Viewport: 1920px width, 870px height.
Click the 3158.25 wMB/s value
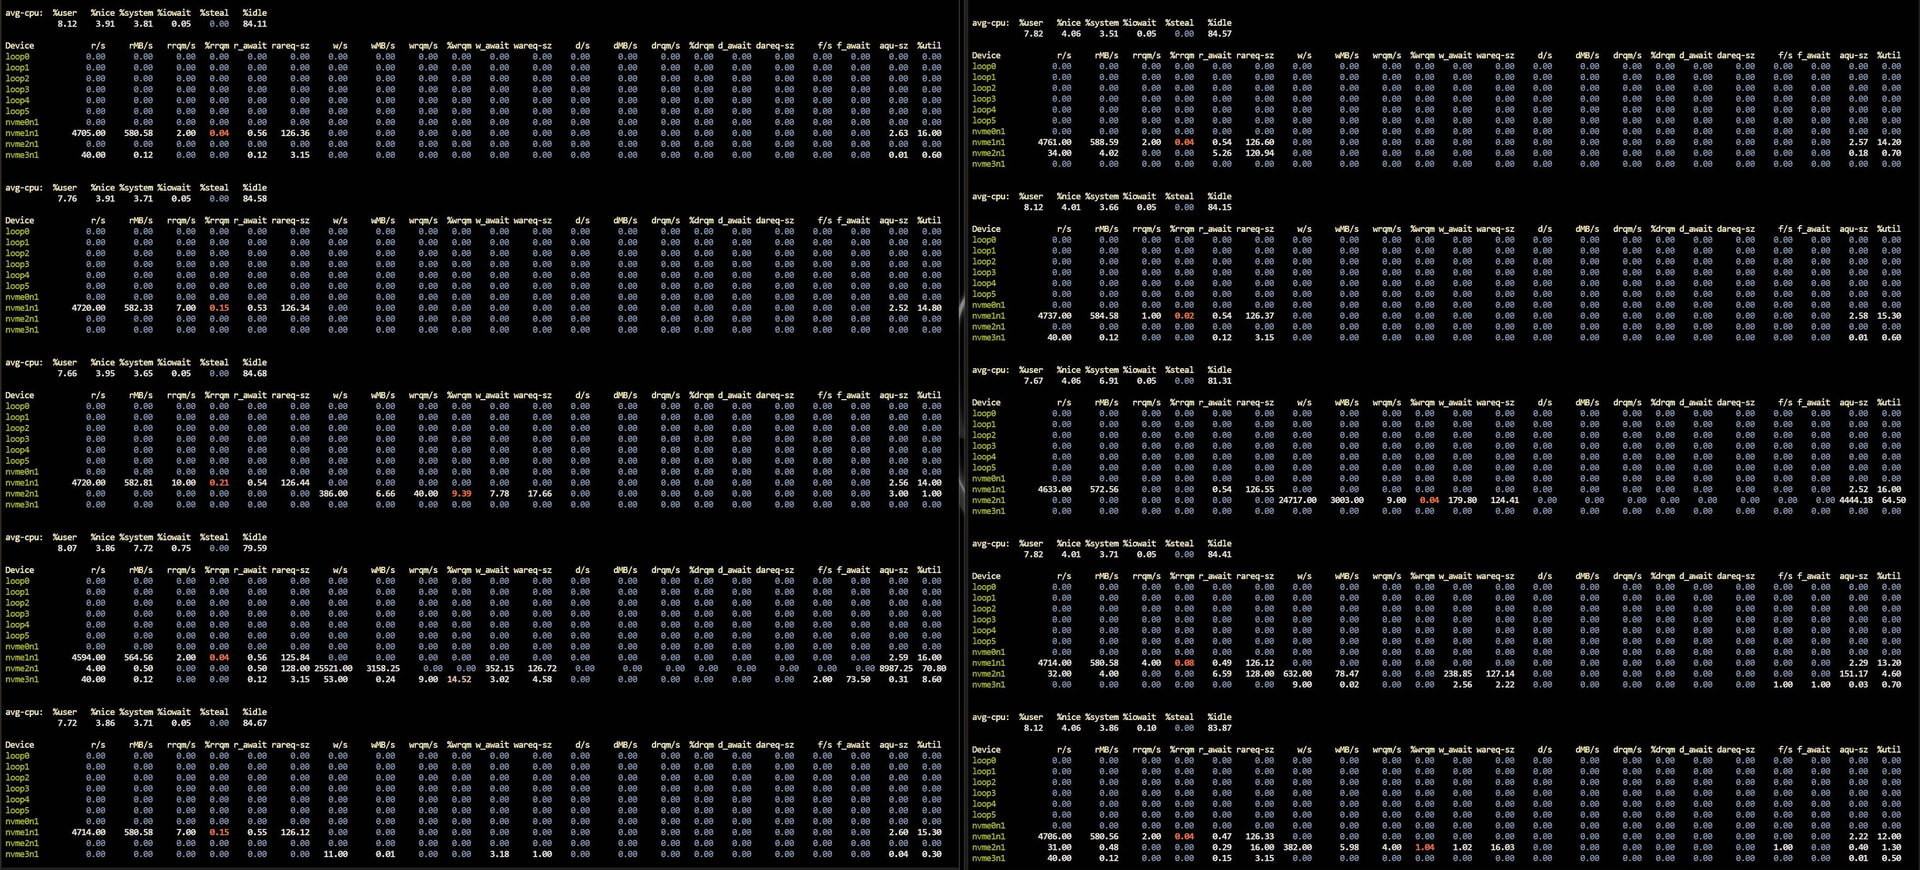[x=383, y=669]
